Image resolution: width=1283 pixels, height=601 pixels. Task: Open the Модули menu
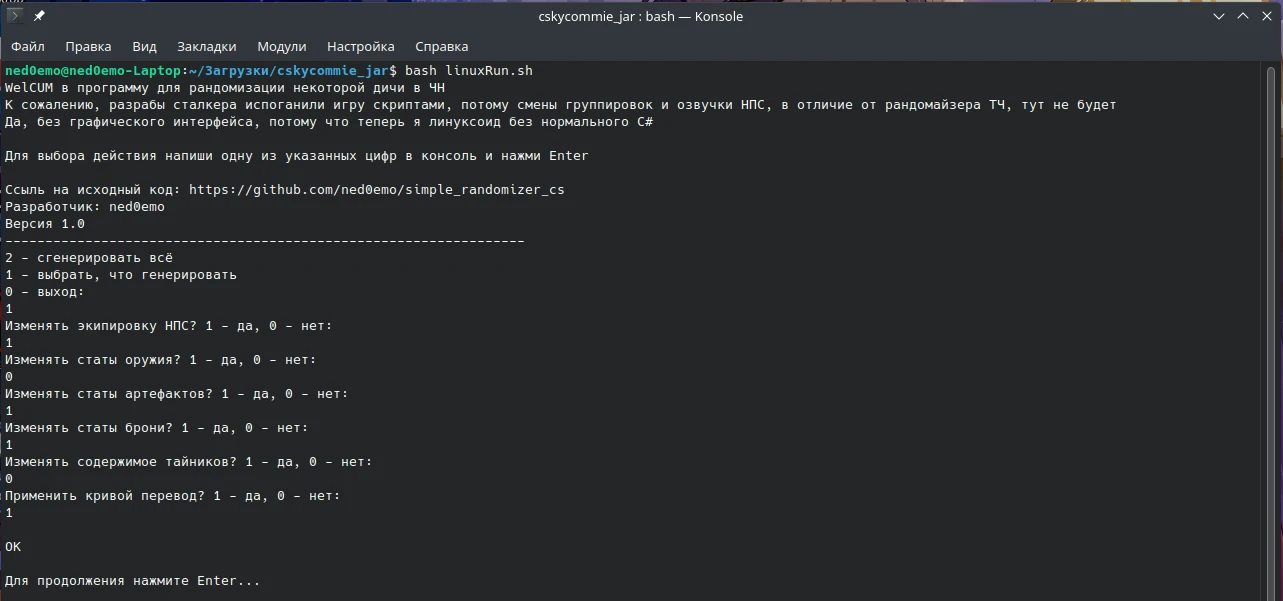(281, 46)
